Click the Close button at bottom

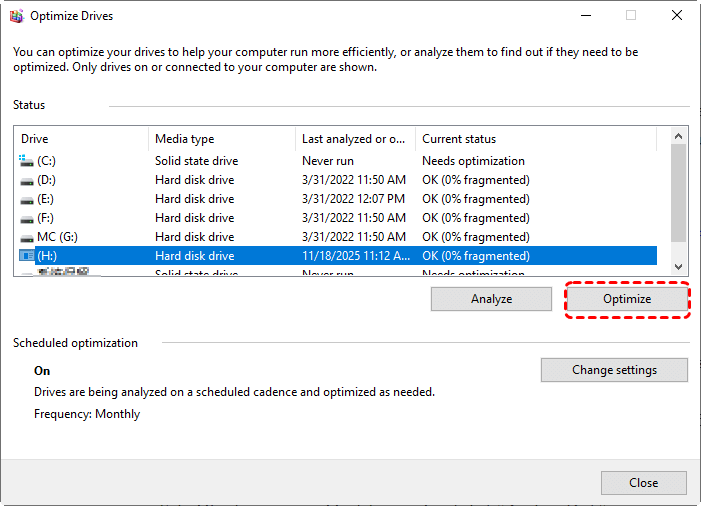pos(643,483)
